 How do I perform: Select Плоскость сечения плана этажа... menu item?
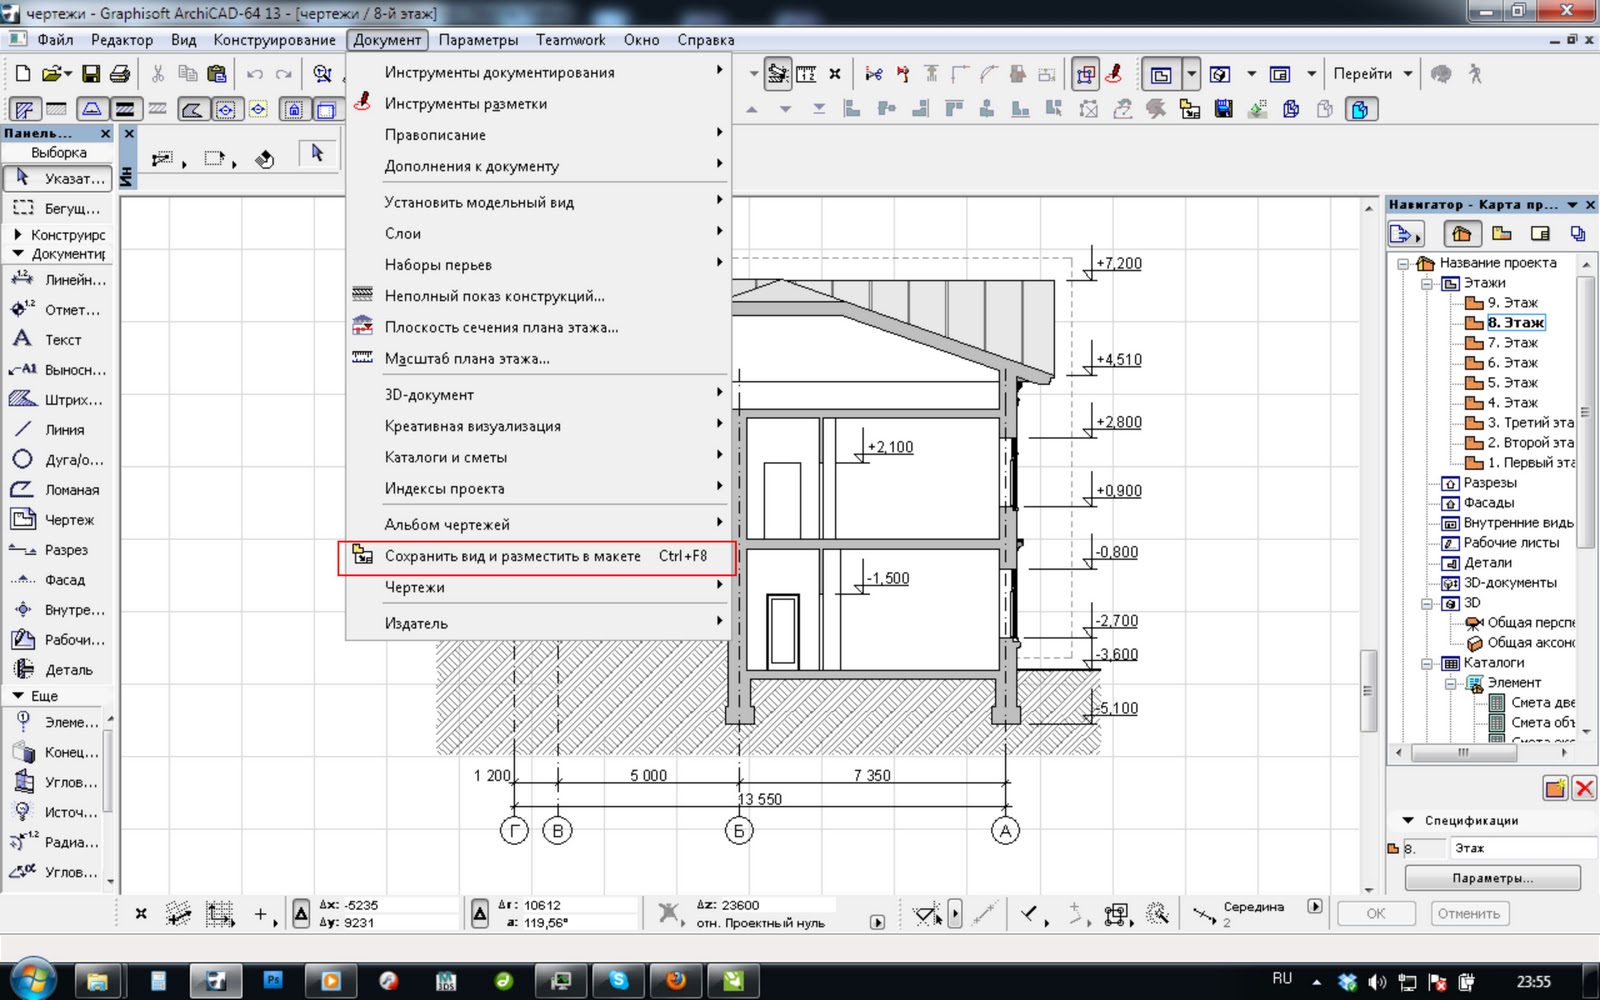coord(538,327)
